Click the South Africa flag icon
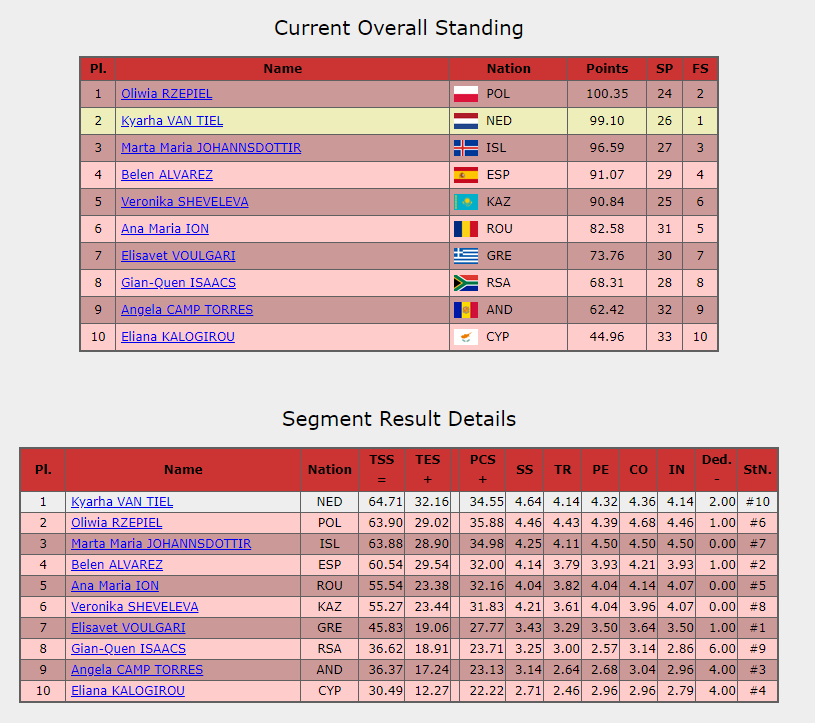 coord(466,283)
